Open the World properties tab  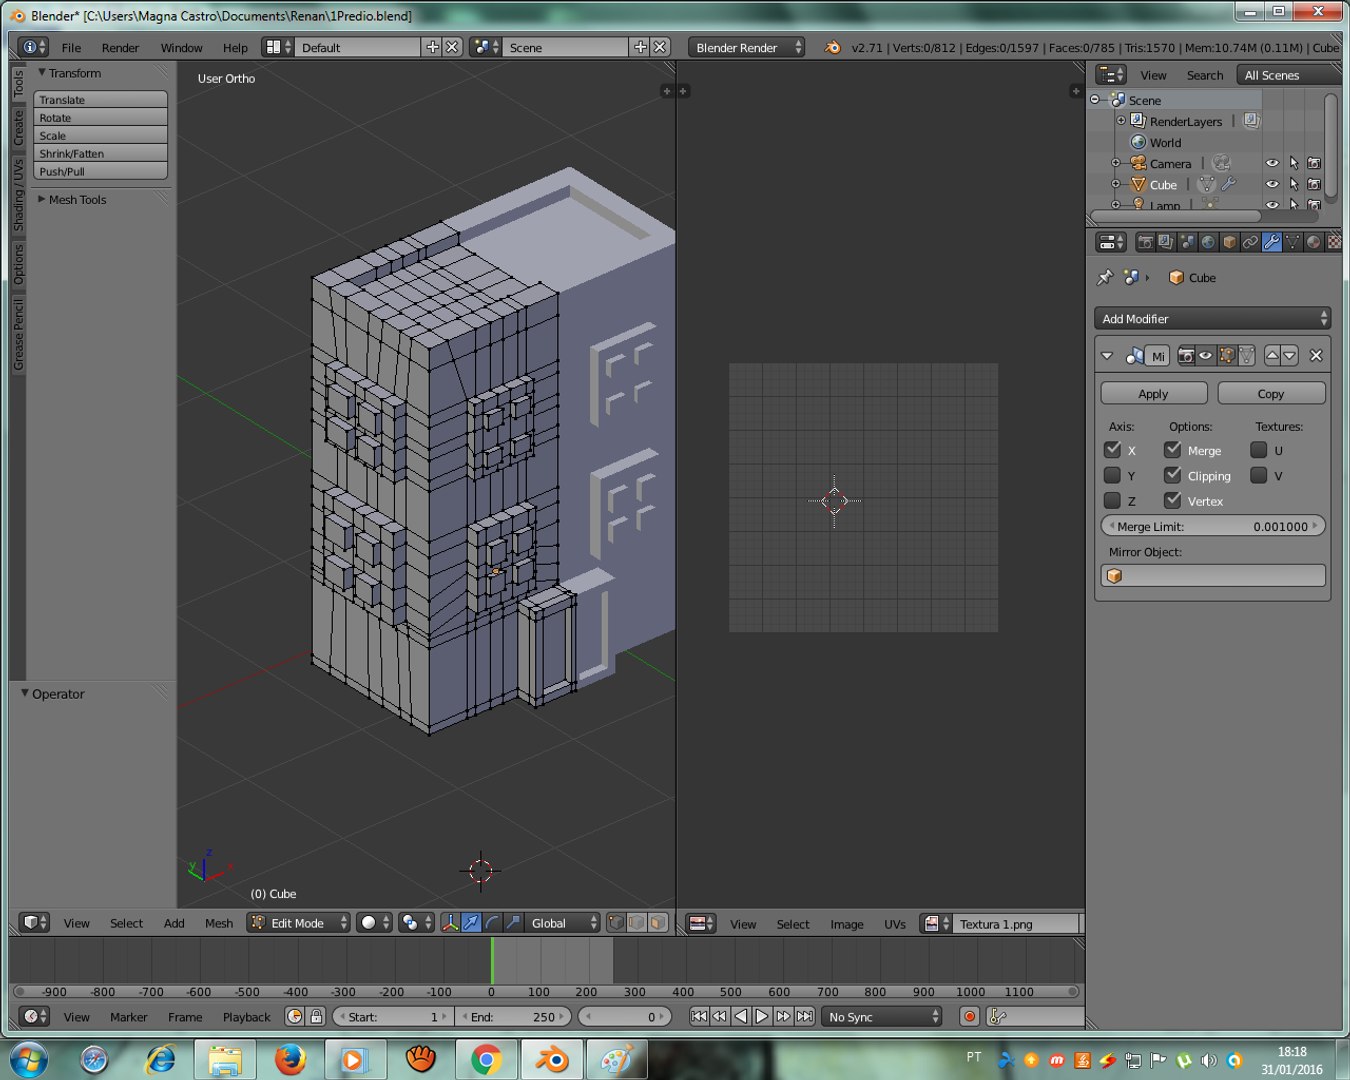[x=1208, y=242]
